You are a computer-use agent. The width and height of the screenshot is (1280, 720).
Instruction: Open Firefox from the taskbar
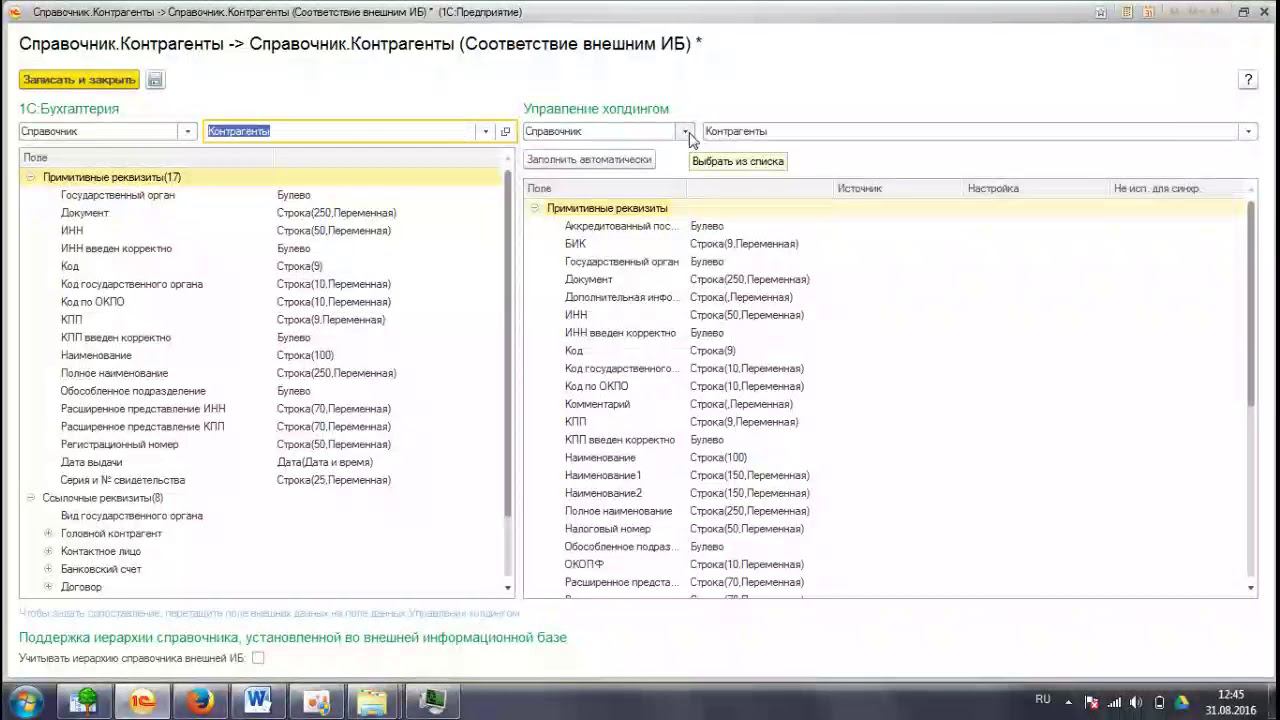tap(200, 701)
